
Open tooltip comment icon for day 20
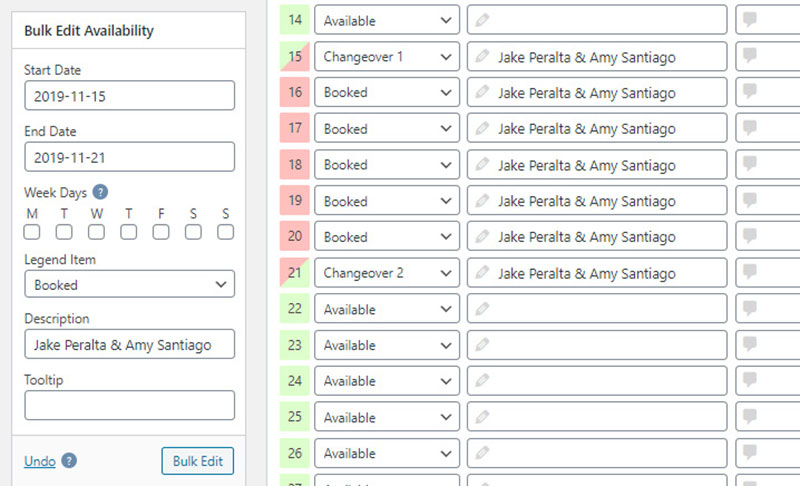pos(749,236)
